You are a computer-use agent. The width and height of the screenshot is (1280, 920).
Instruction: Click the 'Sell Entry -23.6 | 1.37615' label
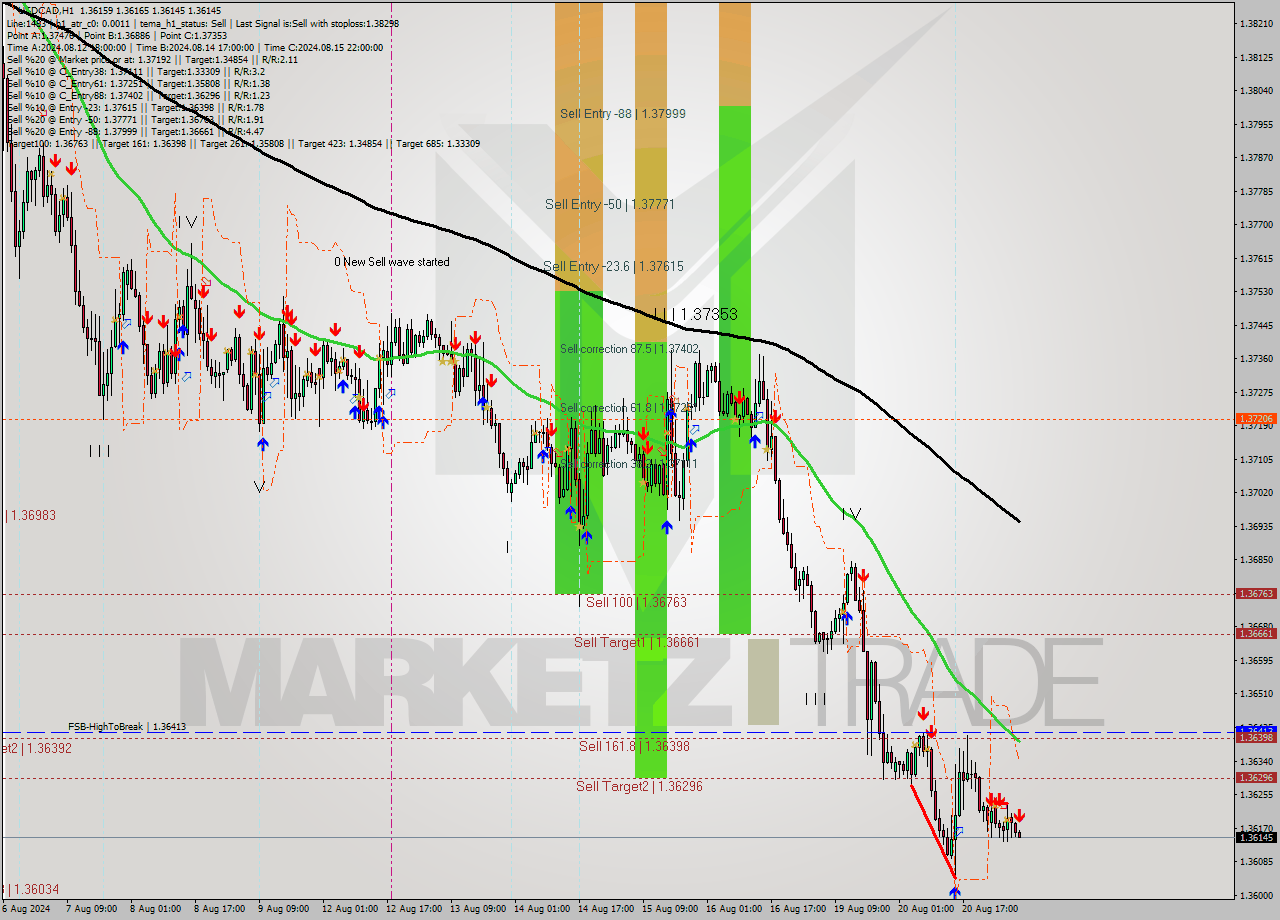click(x=613, y=267)
